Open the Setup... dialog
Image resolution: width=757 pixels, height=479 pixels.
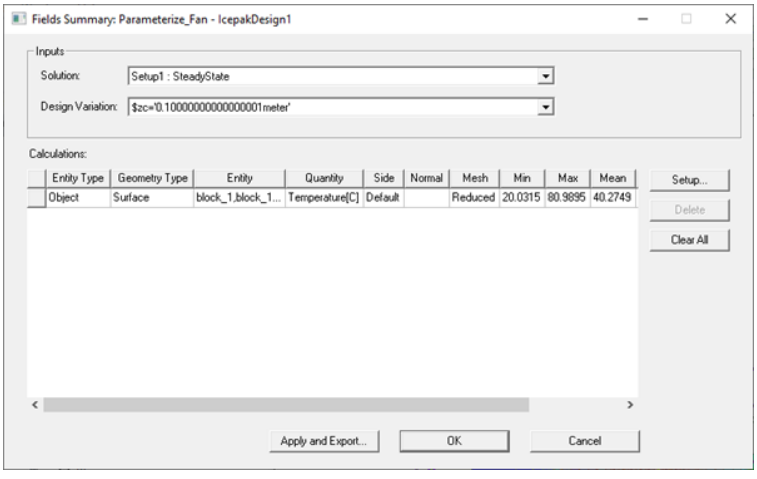(x=689, y=180)
